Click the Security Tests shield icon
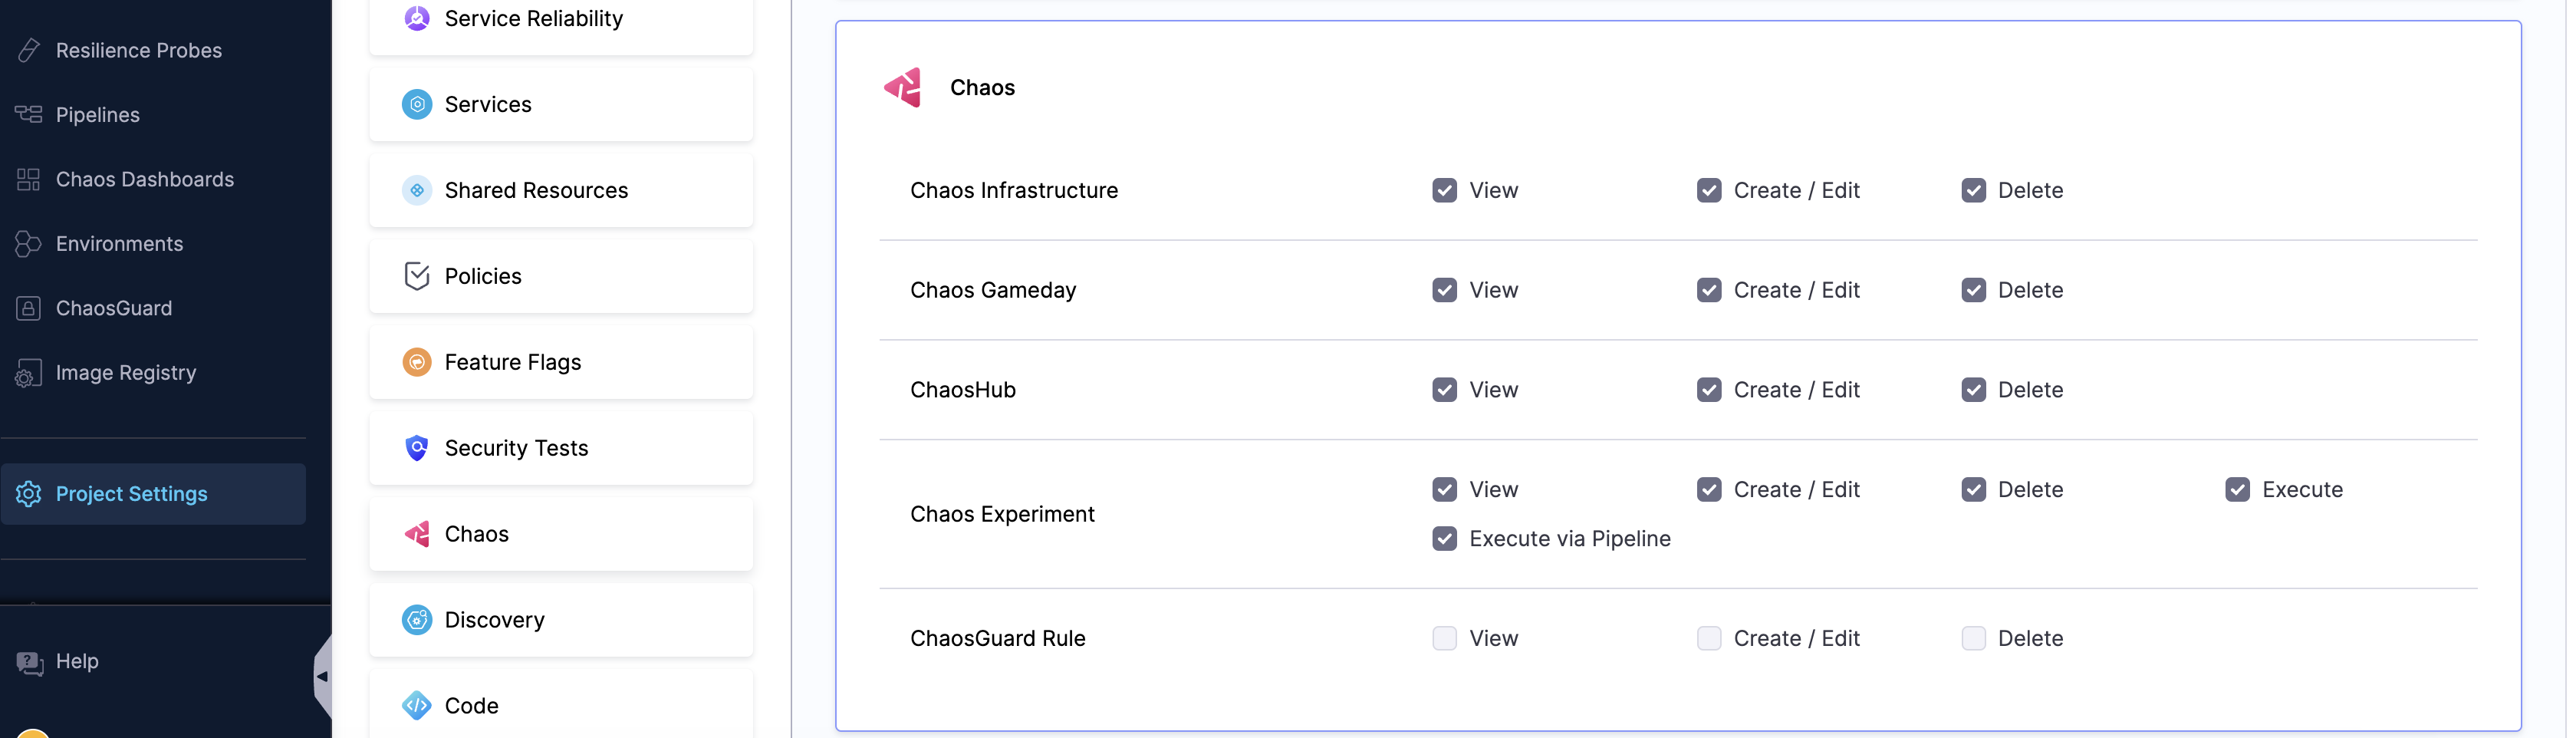The height and width of the screenshot is (738, 2576). point(416,448)
